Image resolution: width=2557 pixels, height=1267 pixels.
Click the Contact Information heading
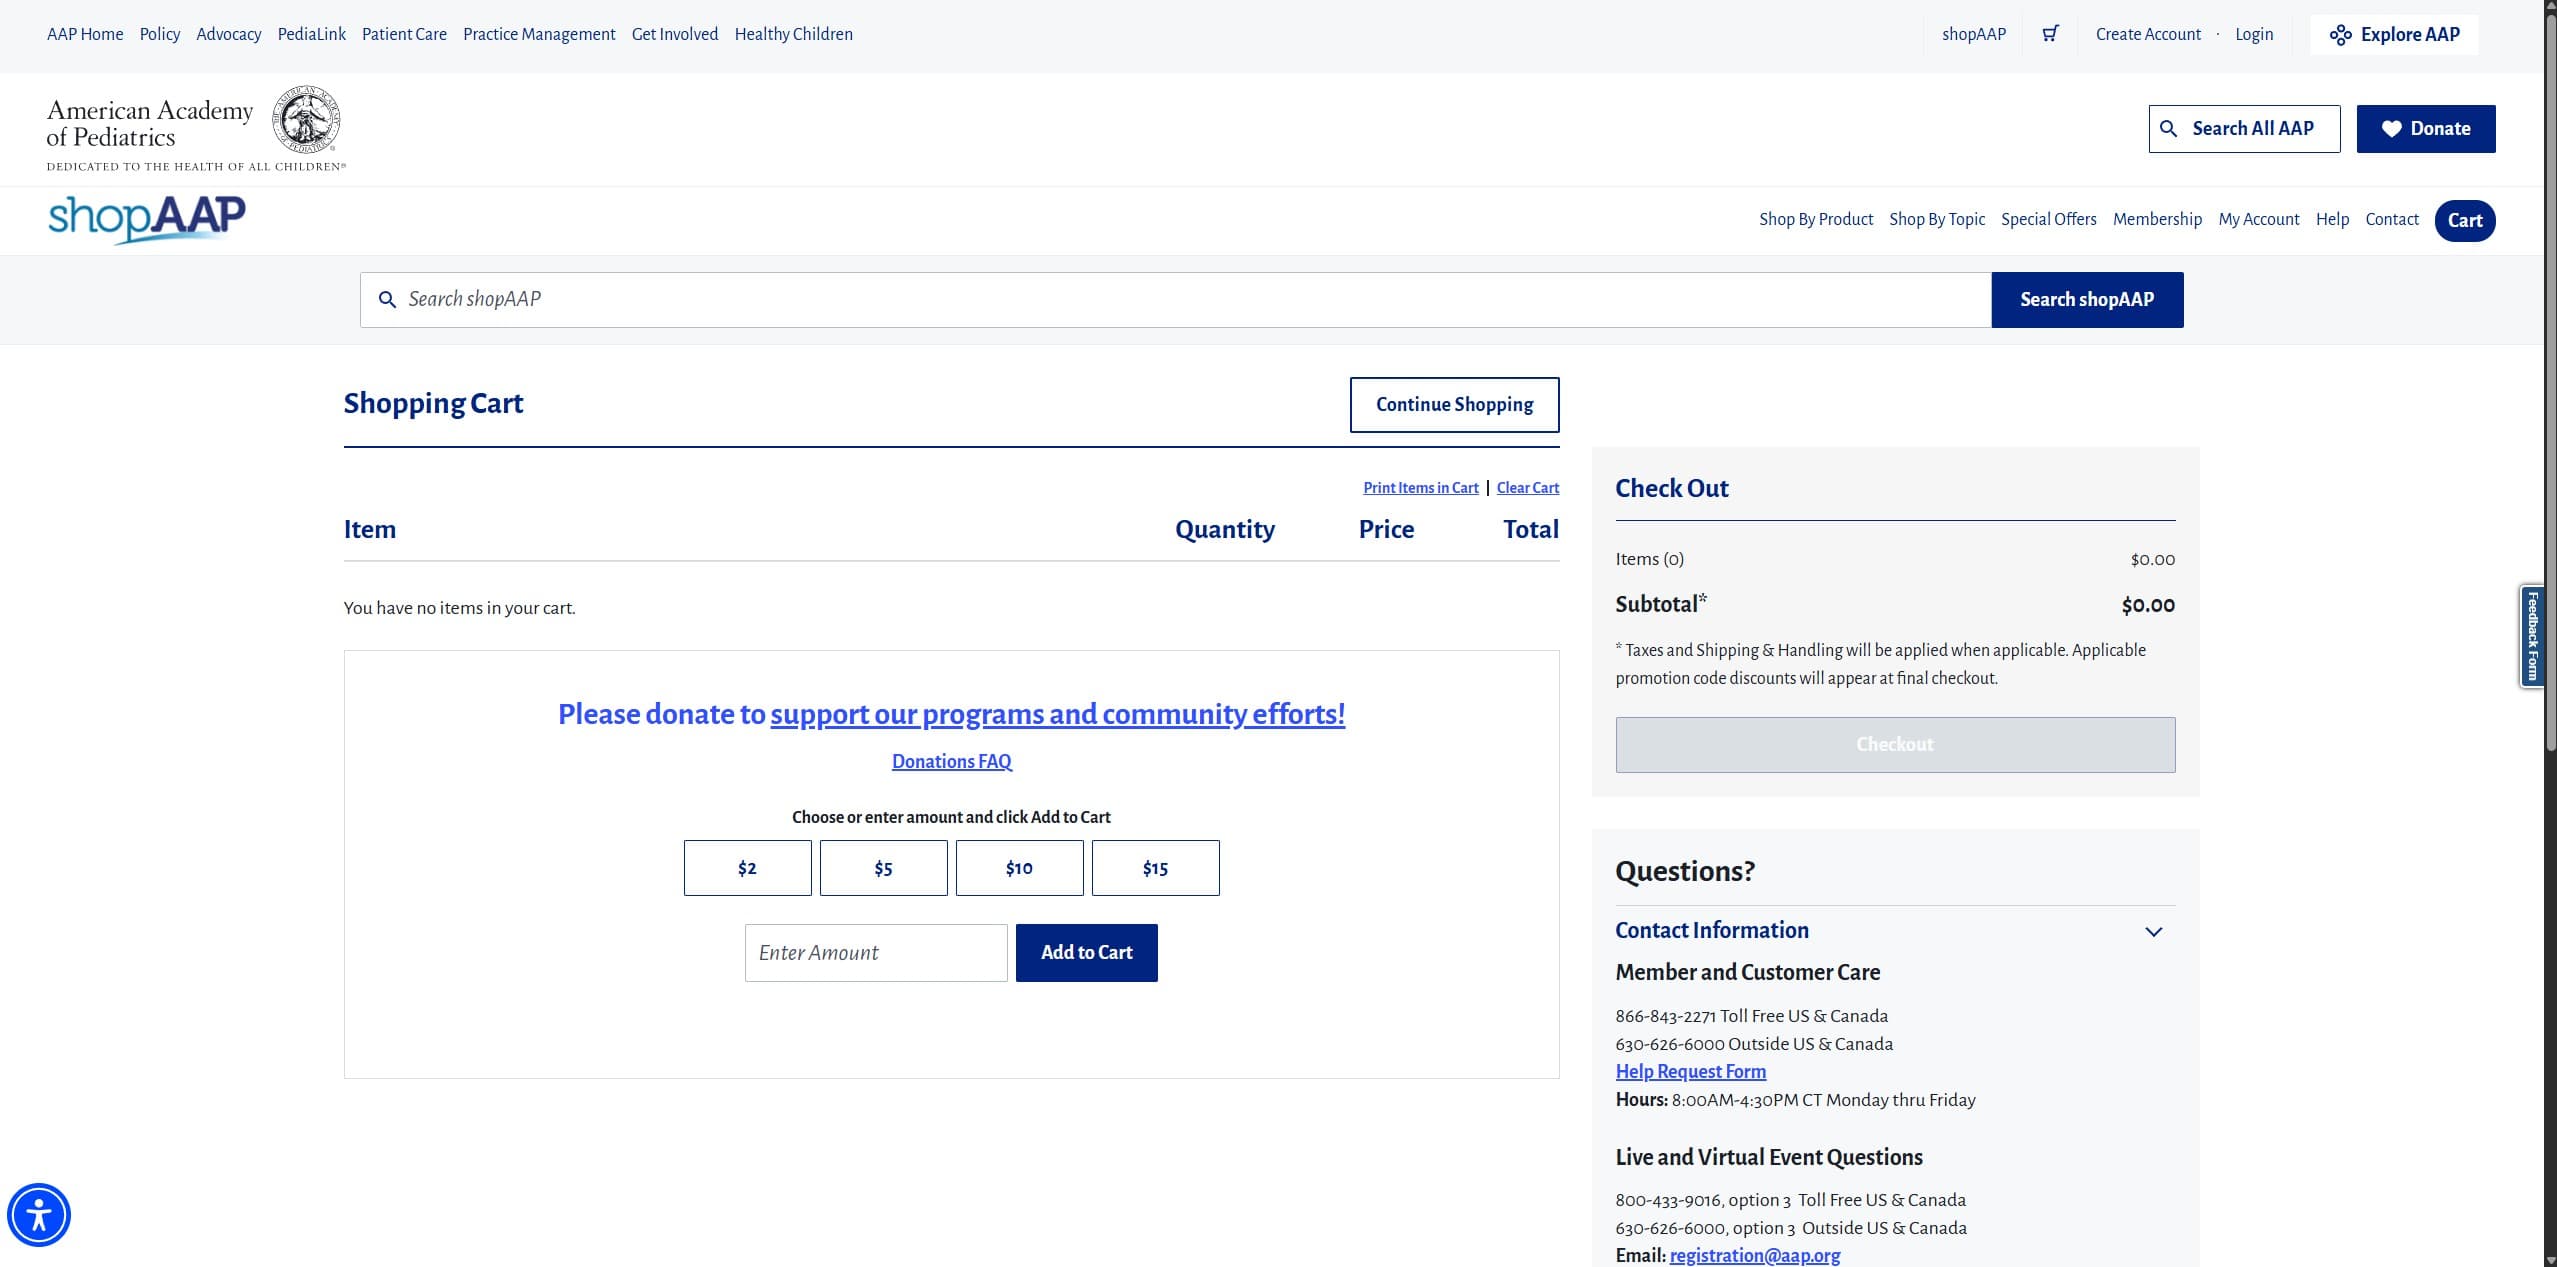pos(1712,930)
